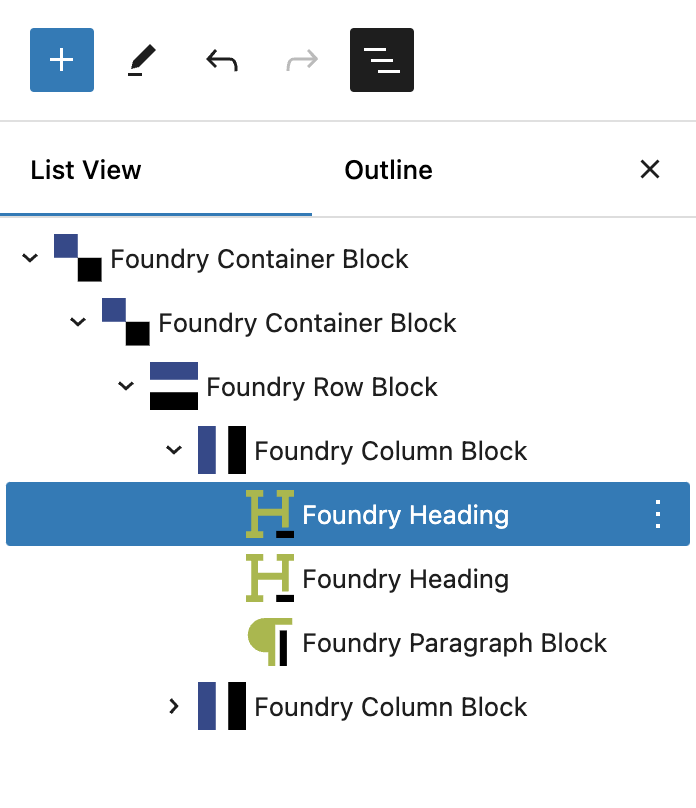Switch to the Outline tab
The height and width of the screenshot is (808, 696).
click(x=388, y=170)
